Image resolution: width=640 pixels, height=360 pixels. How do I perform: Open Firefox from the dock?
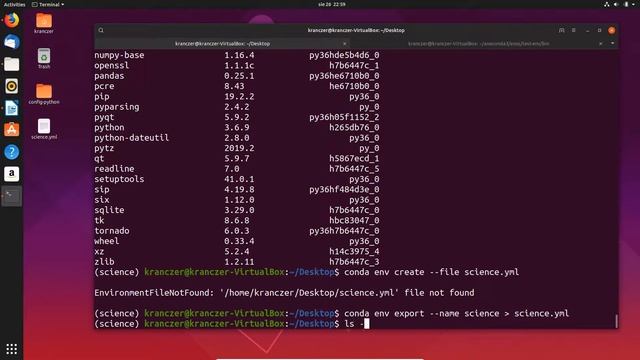click(x=12, y=20)
